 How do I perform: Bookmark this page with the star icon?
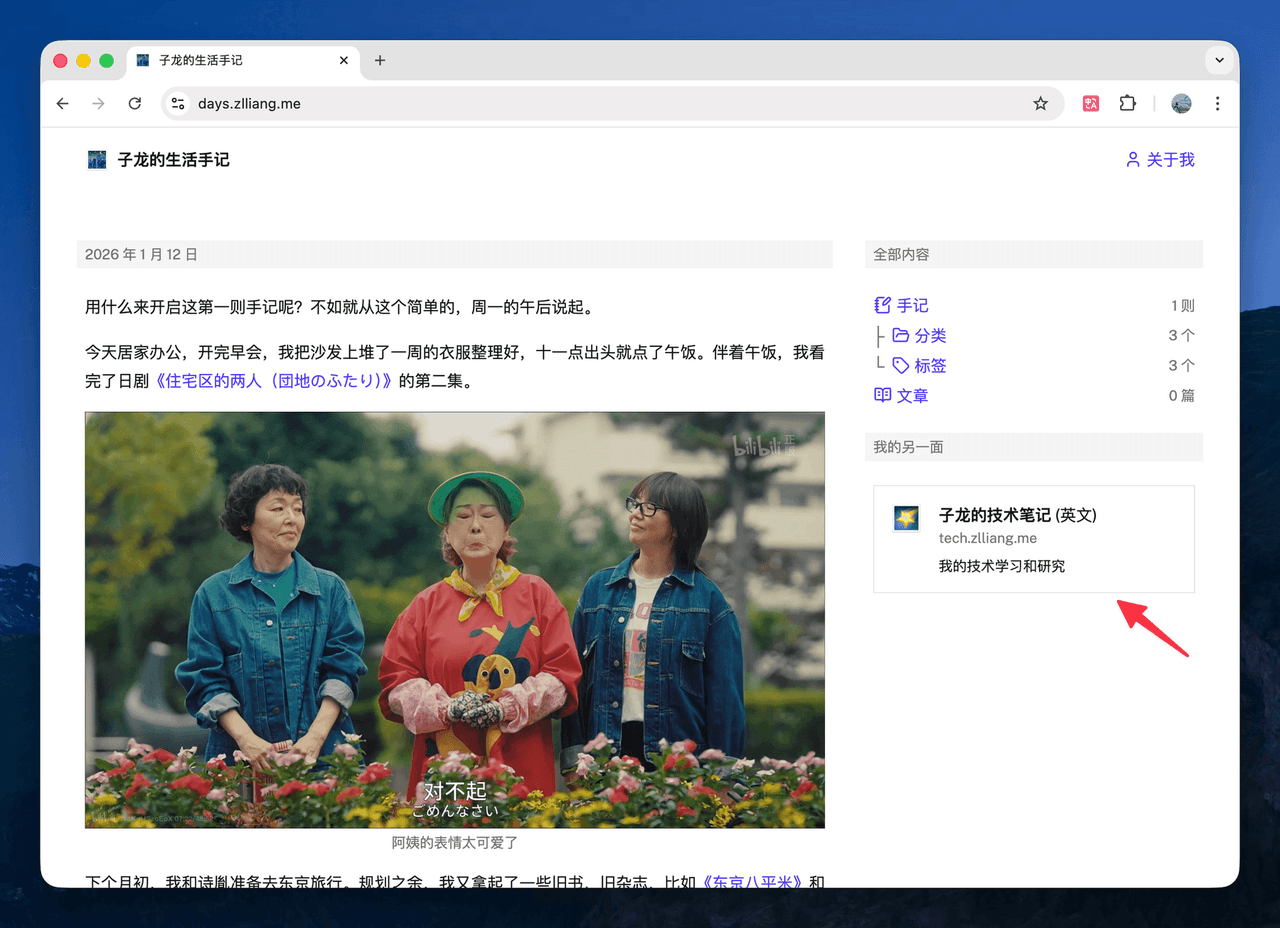pyautogui.click(x=1041, y=103)
